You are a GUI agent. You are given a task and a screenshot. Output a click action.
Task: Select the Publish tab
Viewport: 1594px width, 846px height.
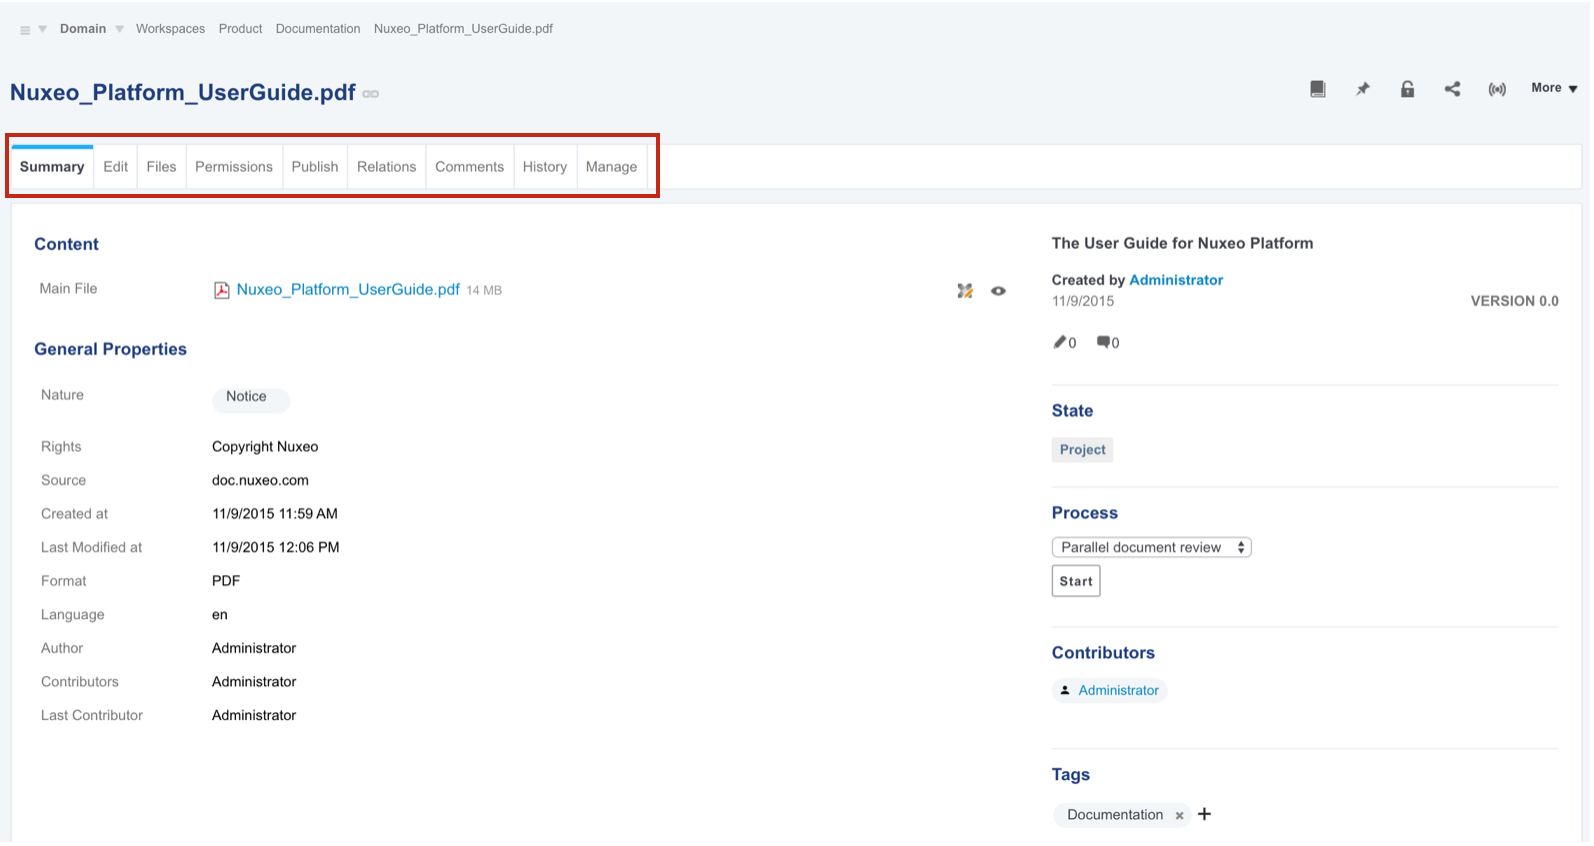coord(315,167)
